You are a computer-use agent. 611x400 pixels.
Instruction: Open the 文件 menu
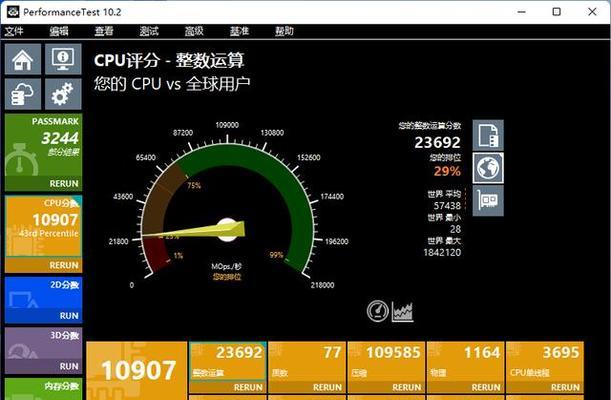[14, 31]
